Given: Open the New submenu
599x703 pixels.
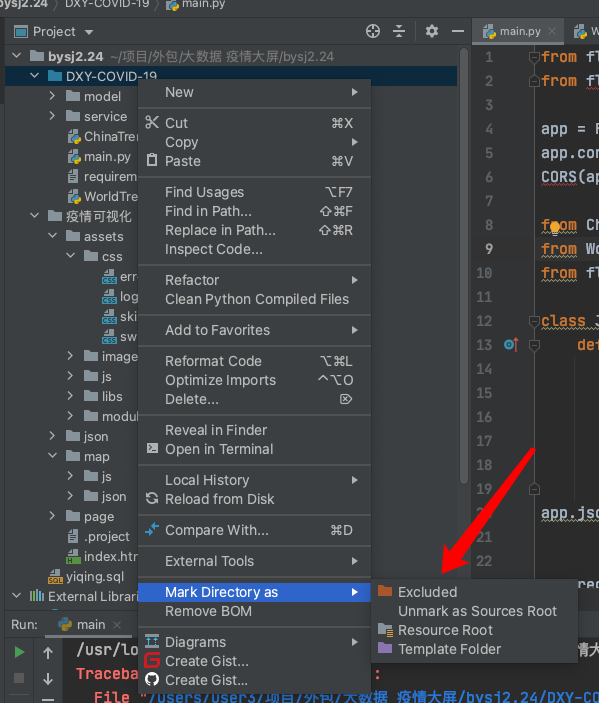Looking at the screenshot, I should 254,92.
